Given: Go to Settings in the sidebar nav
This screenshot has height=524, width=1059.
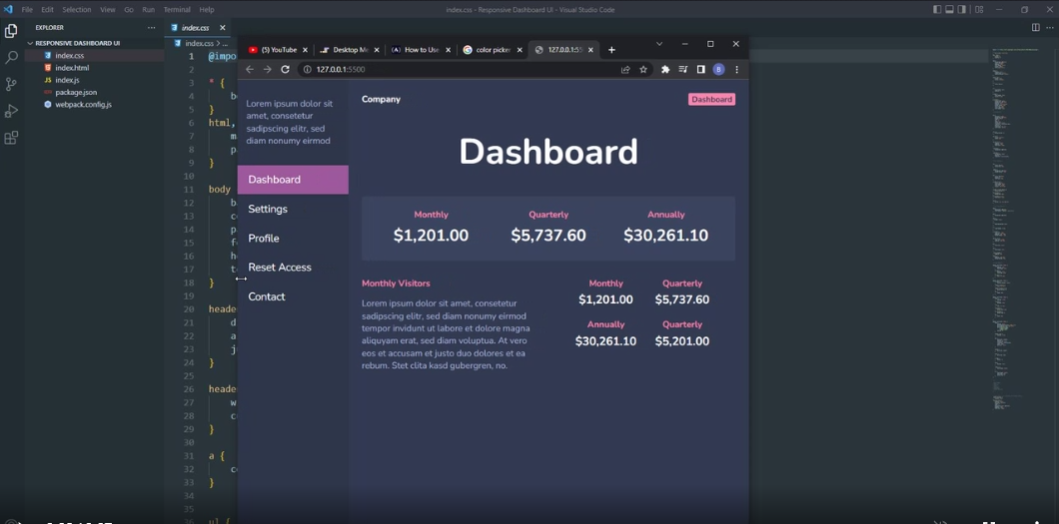Looking at the screenshot, I should (268, 209).
